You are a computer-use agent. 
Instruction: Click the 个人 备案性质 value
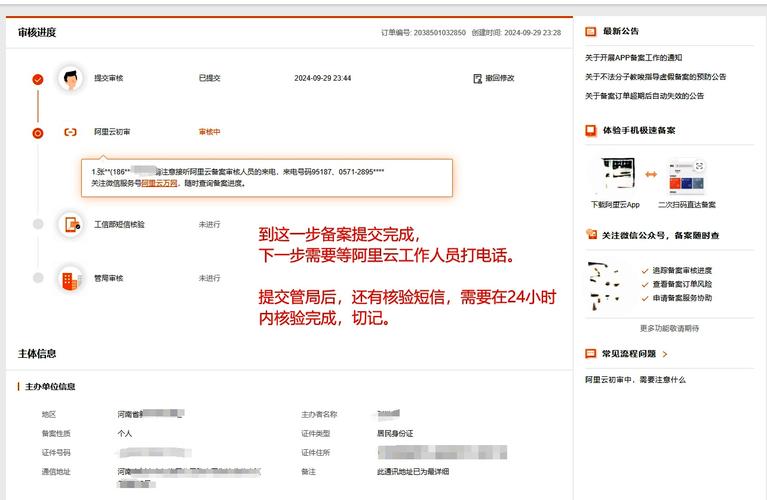[125, 433]
